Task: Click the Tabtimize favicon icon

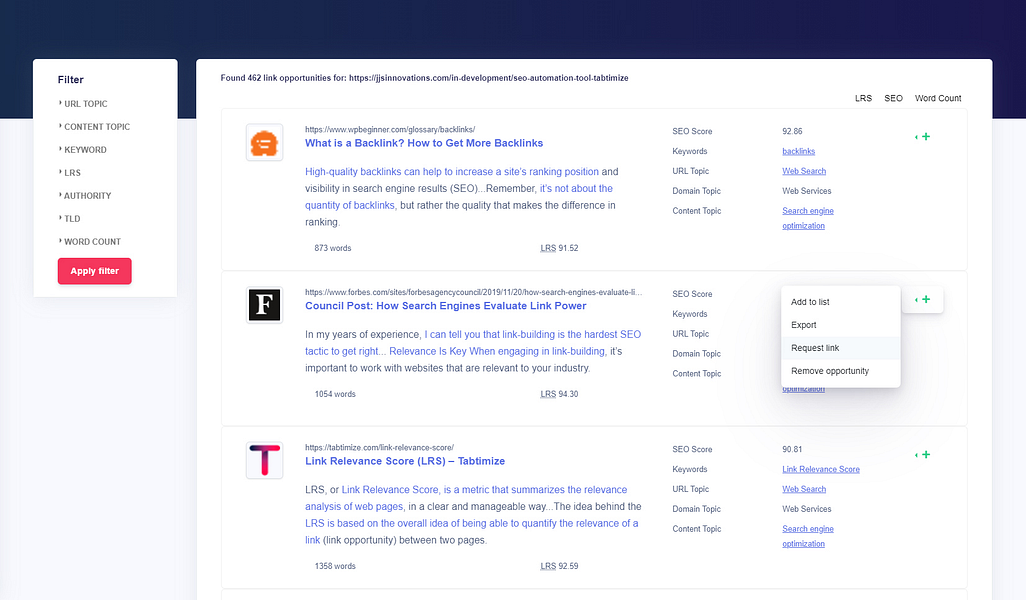Action: pyautogui.click(x=263, y=460)
